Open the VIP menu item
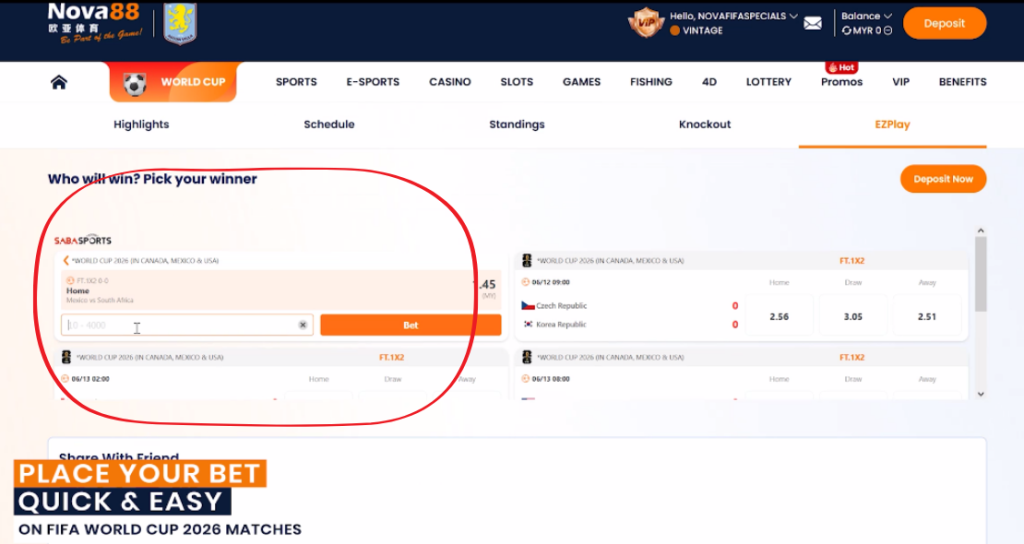 point(901,82)
